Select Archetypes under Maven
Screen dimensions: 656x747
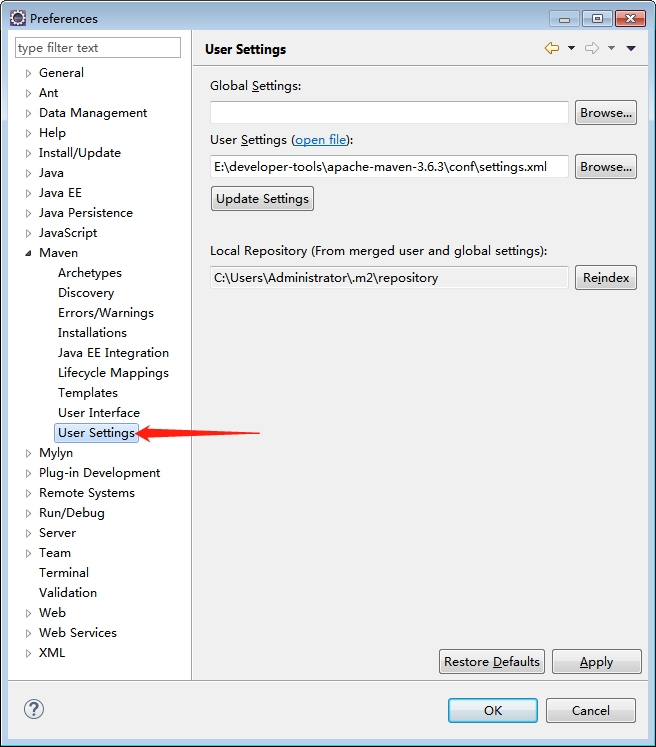[x=90, y=273]
